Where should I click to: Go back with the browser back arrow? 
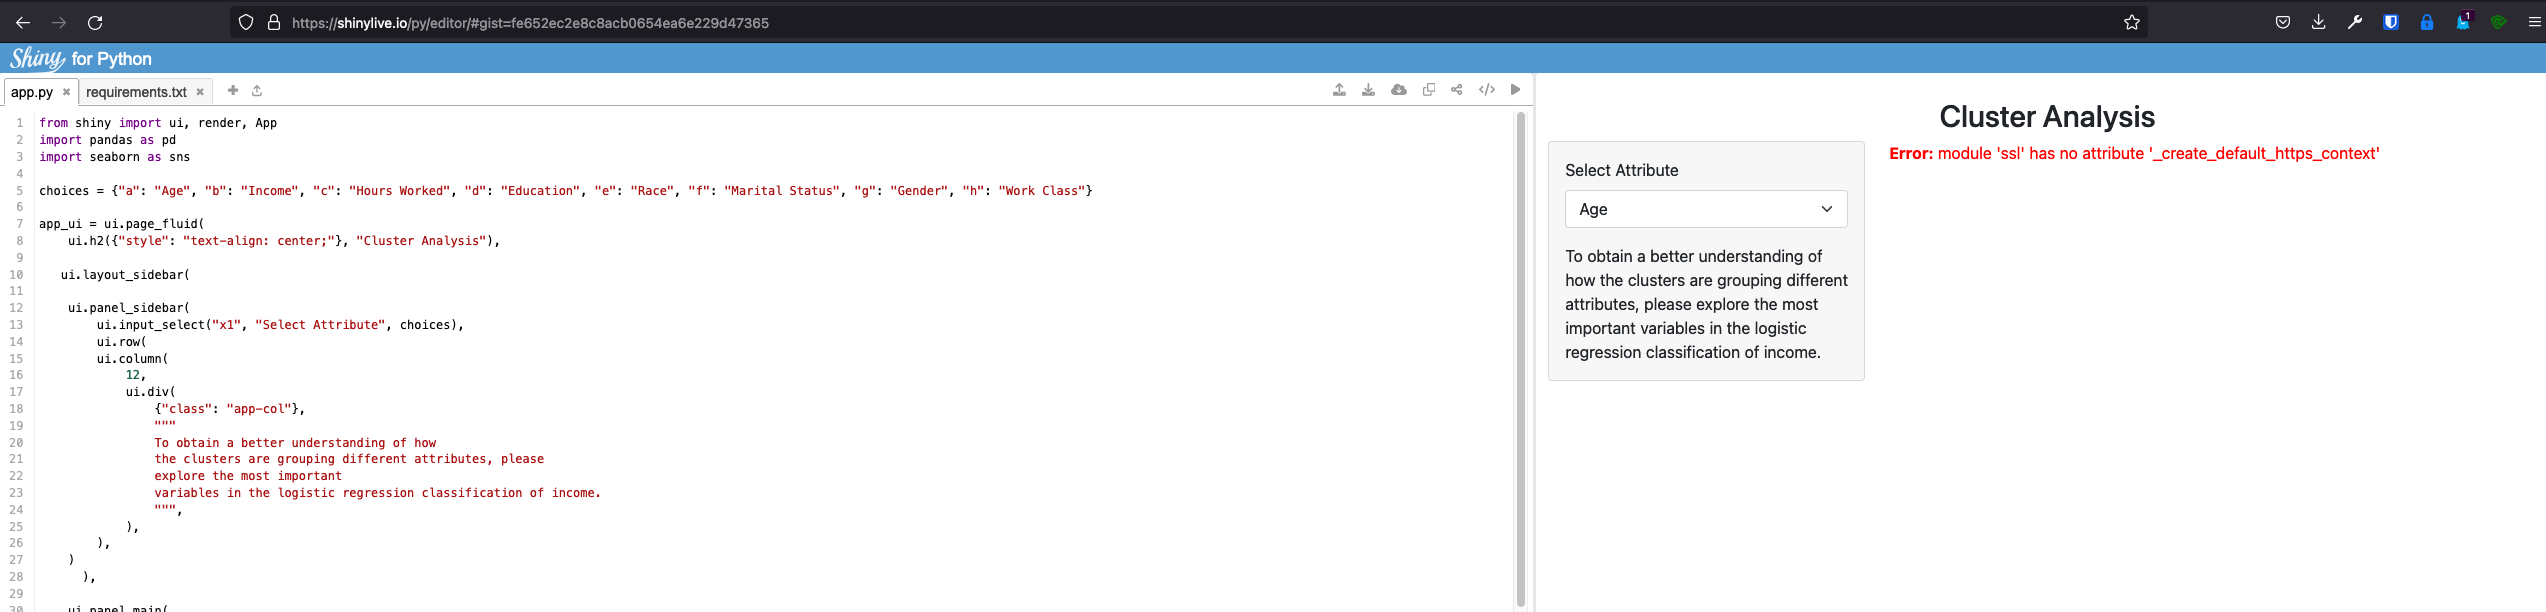pos(23,22)
